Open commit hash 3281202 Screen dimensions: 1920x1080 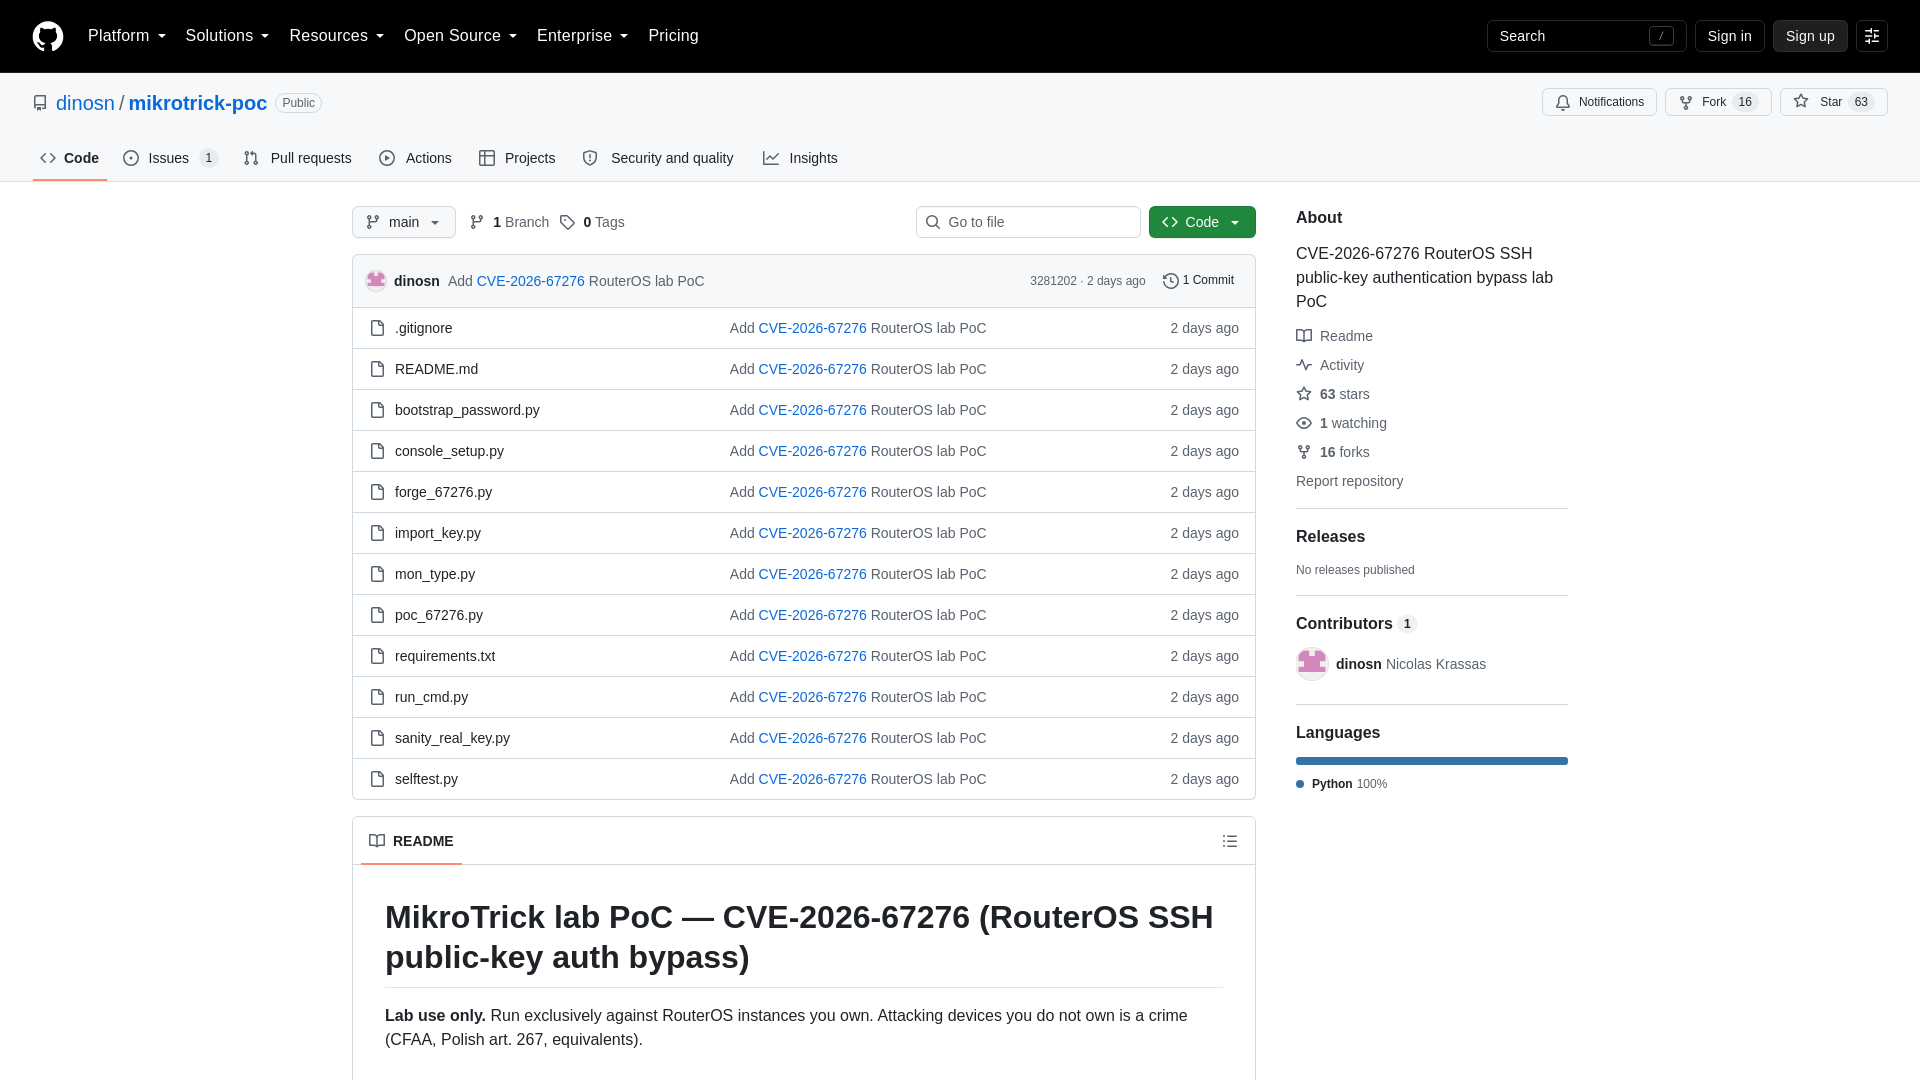(x=1053, y=281)
